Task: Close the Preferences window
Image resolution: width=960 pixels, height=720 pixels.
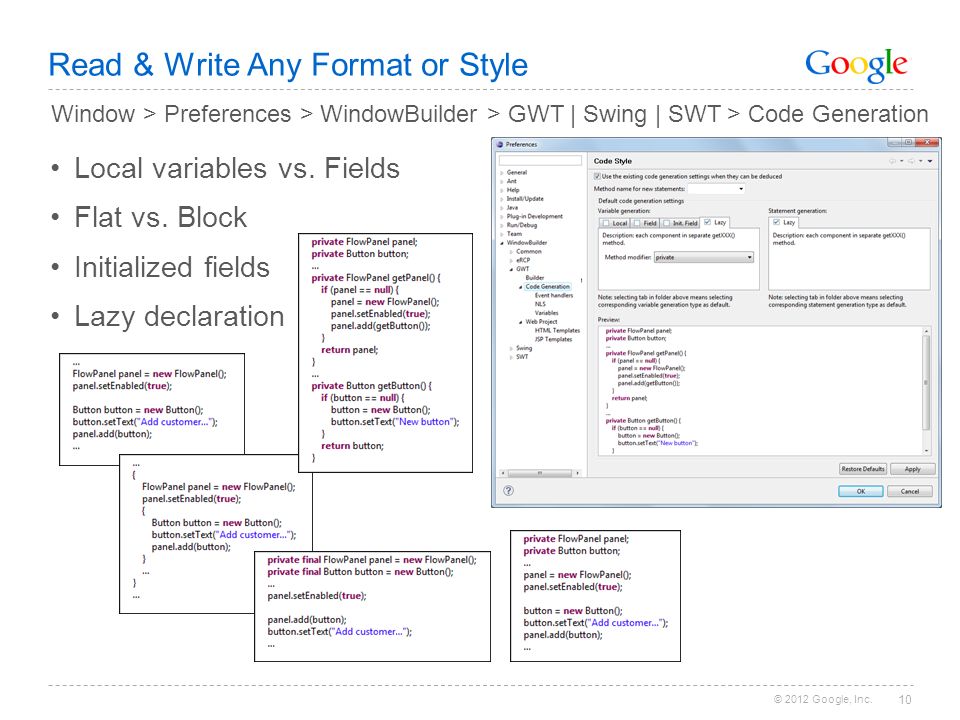Action: click(928, 143)
